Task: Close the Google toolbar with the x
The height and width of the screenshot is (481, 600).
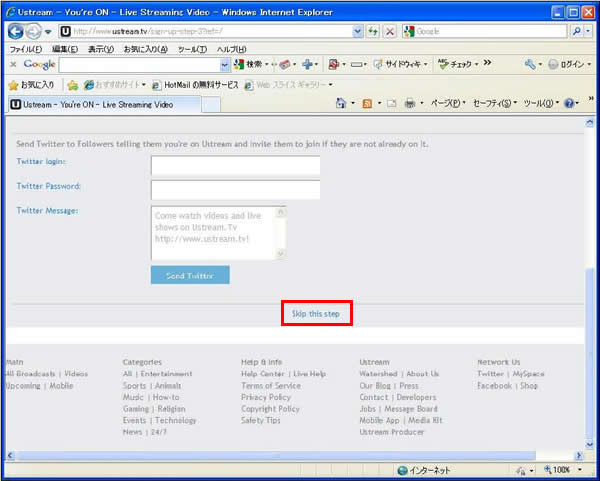Action: tap(13, 64)
